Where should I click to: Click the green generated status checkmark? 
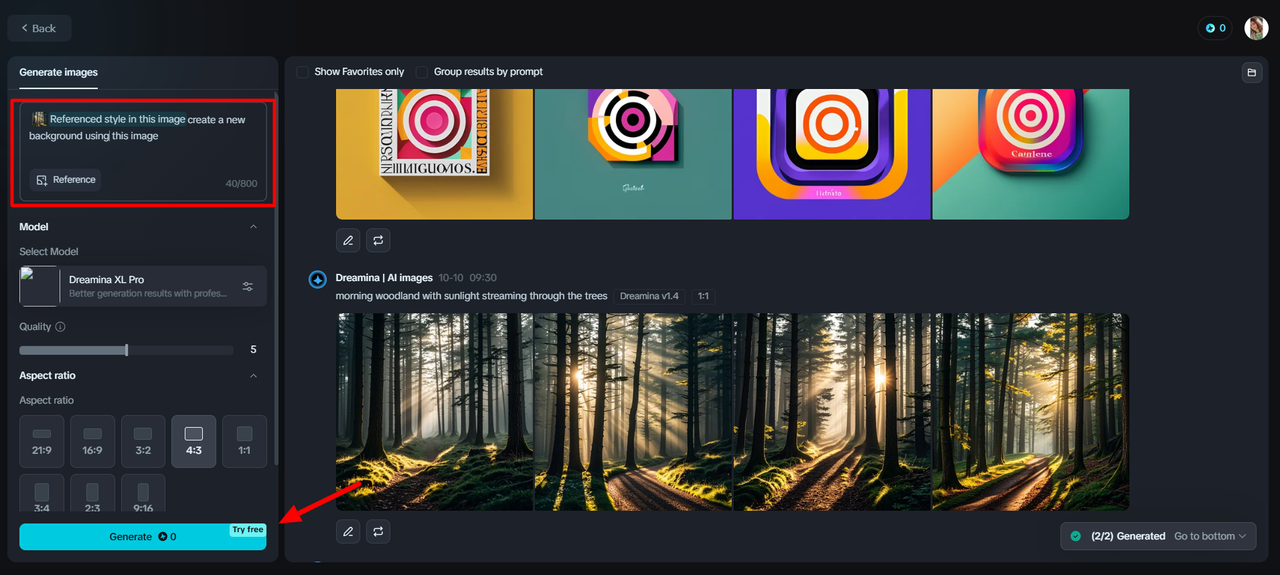point(1076,536)
